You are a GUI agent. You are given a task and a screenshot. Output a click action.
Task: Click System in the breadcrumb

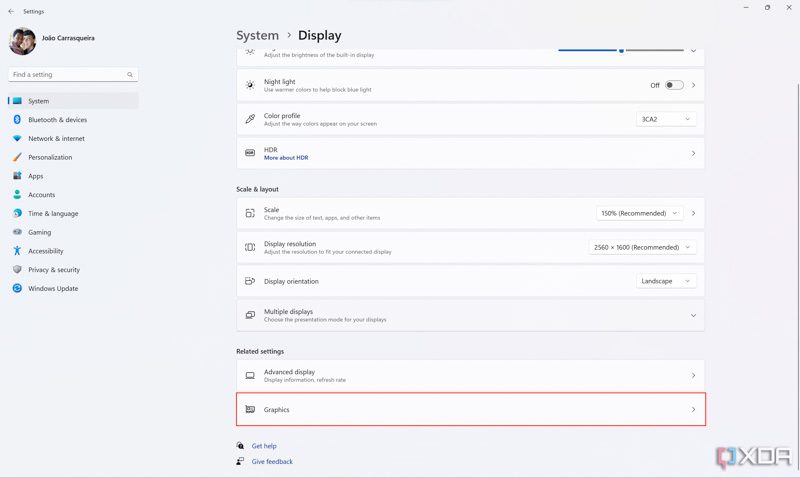pos(257,35)
